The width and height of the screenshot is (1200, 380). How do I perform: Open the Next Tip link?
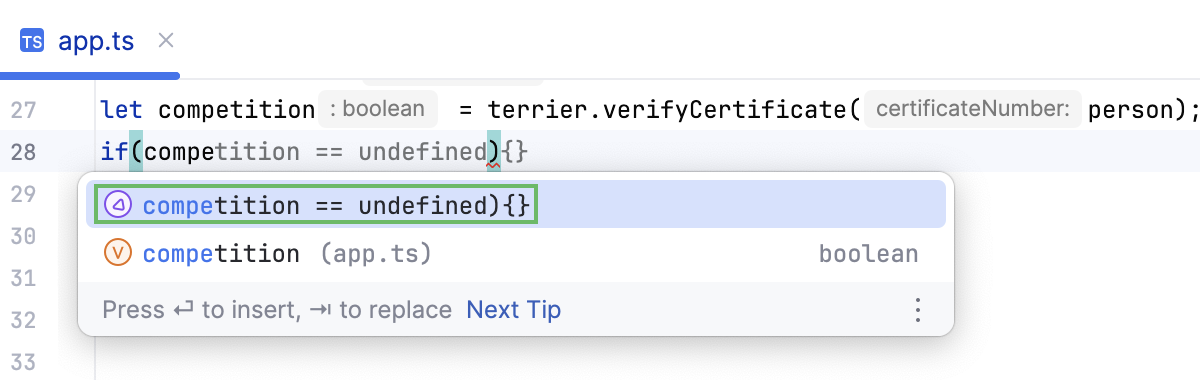tap(514, 310)
